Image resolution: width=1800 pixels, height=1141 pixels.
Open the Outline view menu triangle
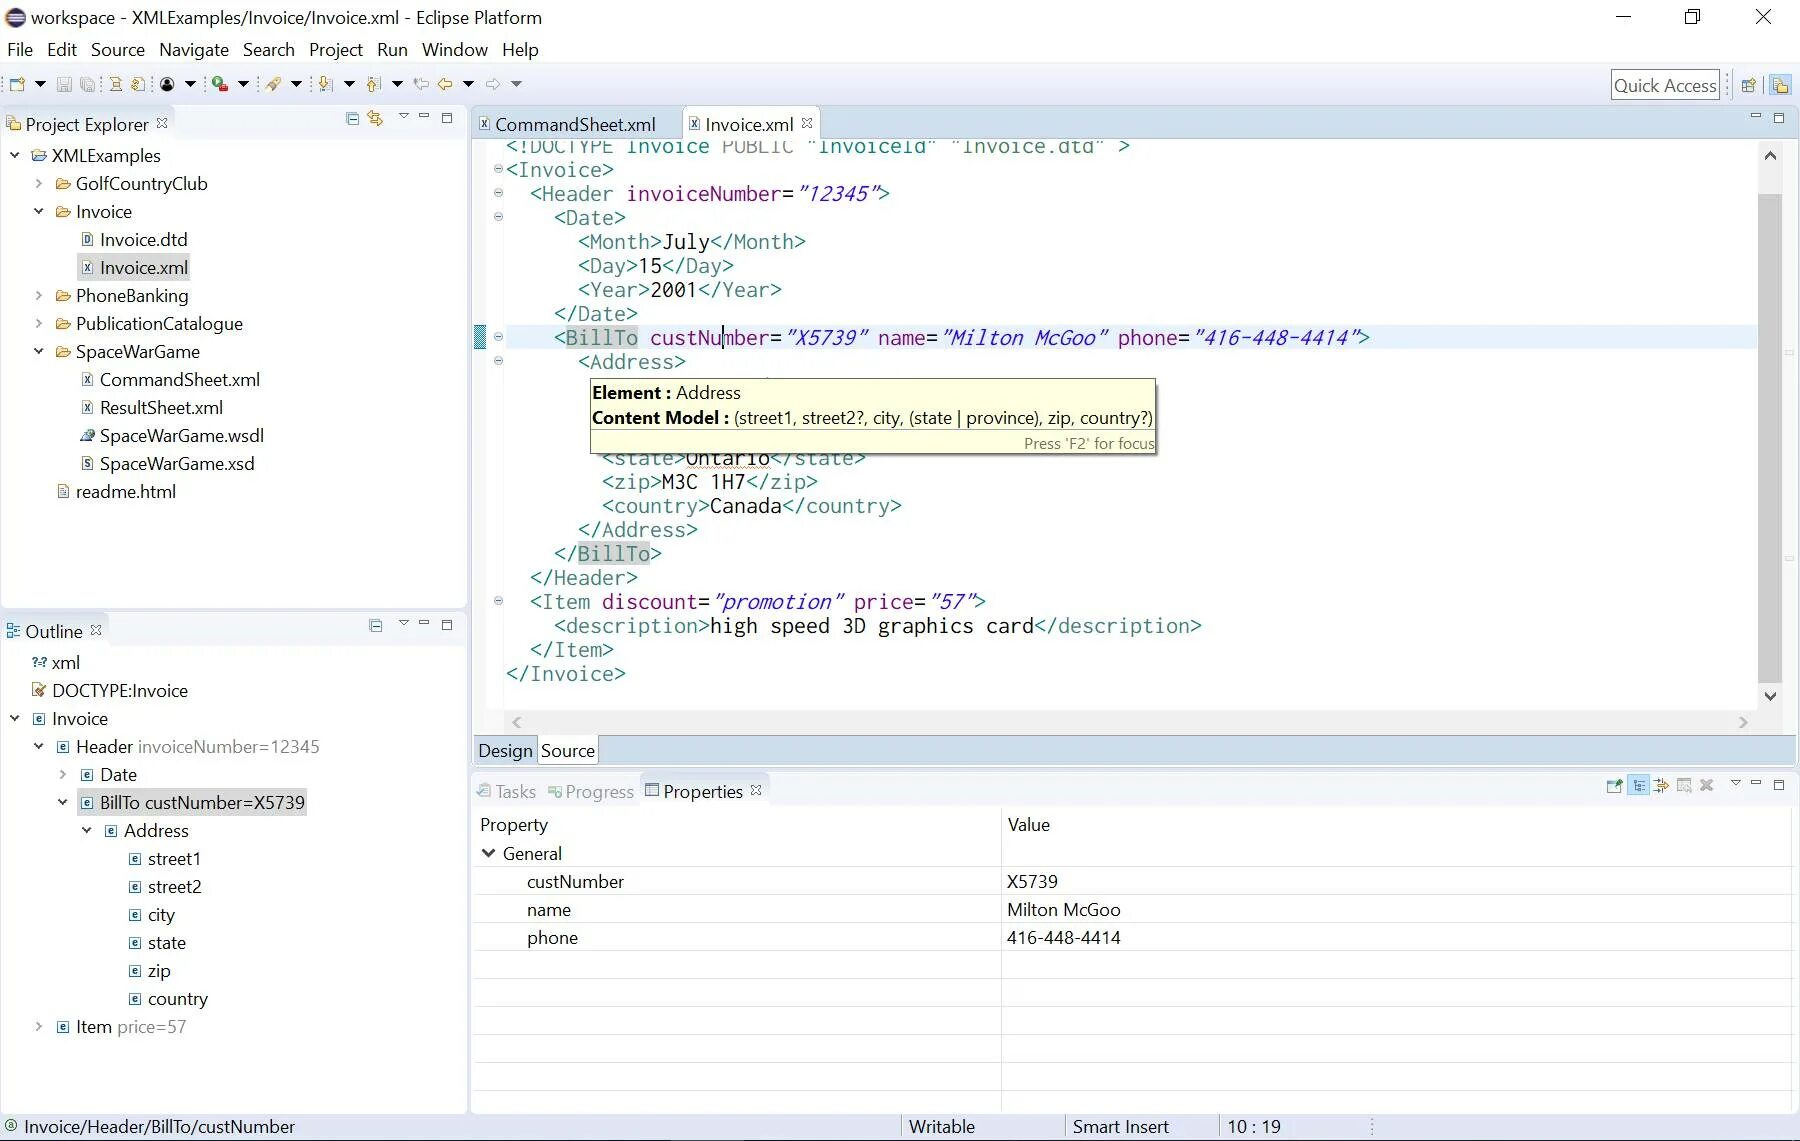(x=404, y=623)
